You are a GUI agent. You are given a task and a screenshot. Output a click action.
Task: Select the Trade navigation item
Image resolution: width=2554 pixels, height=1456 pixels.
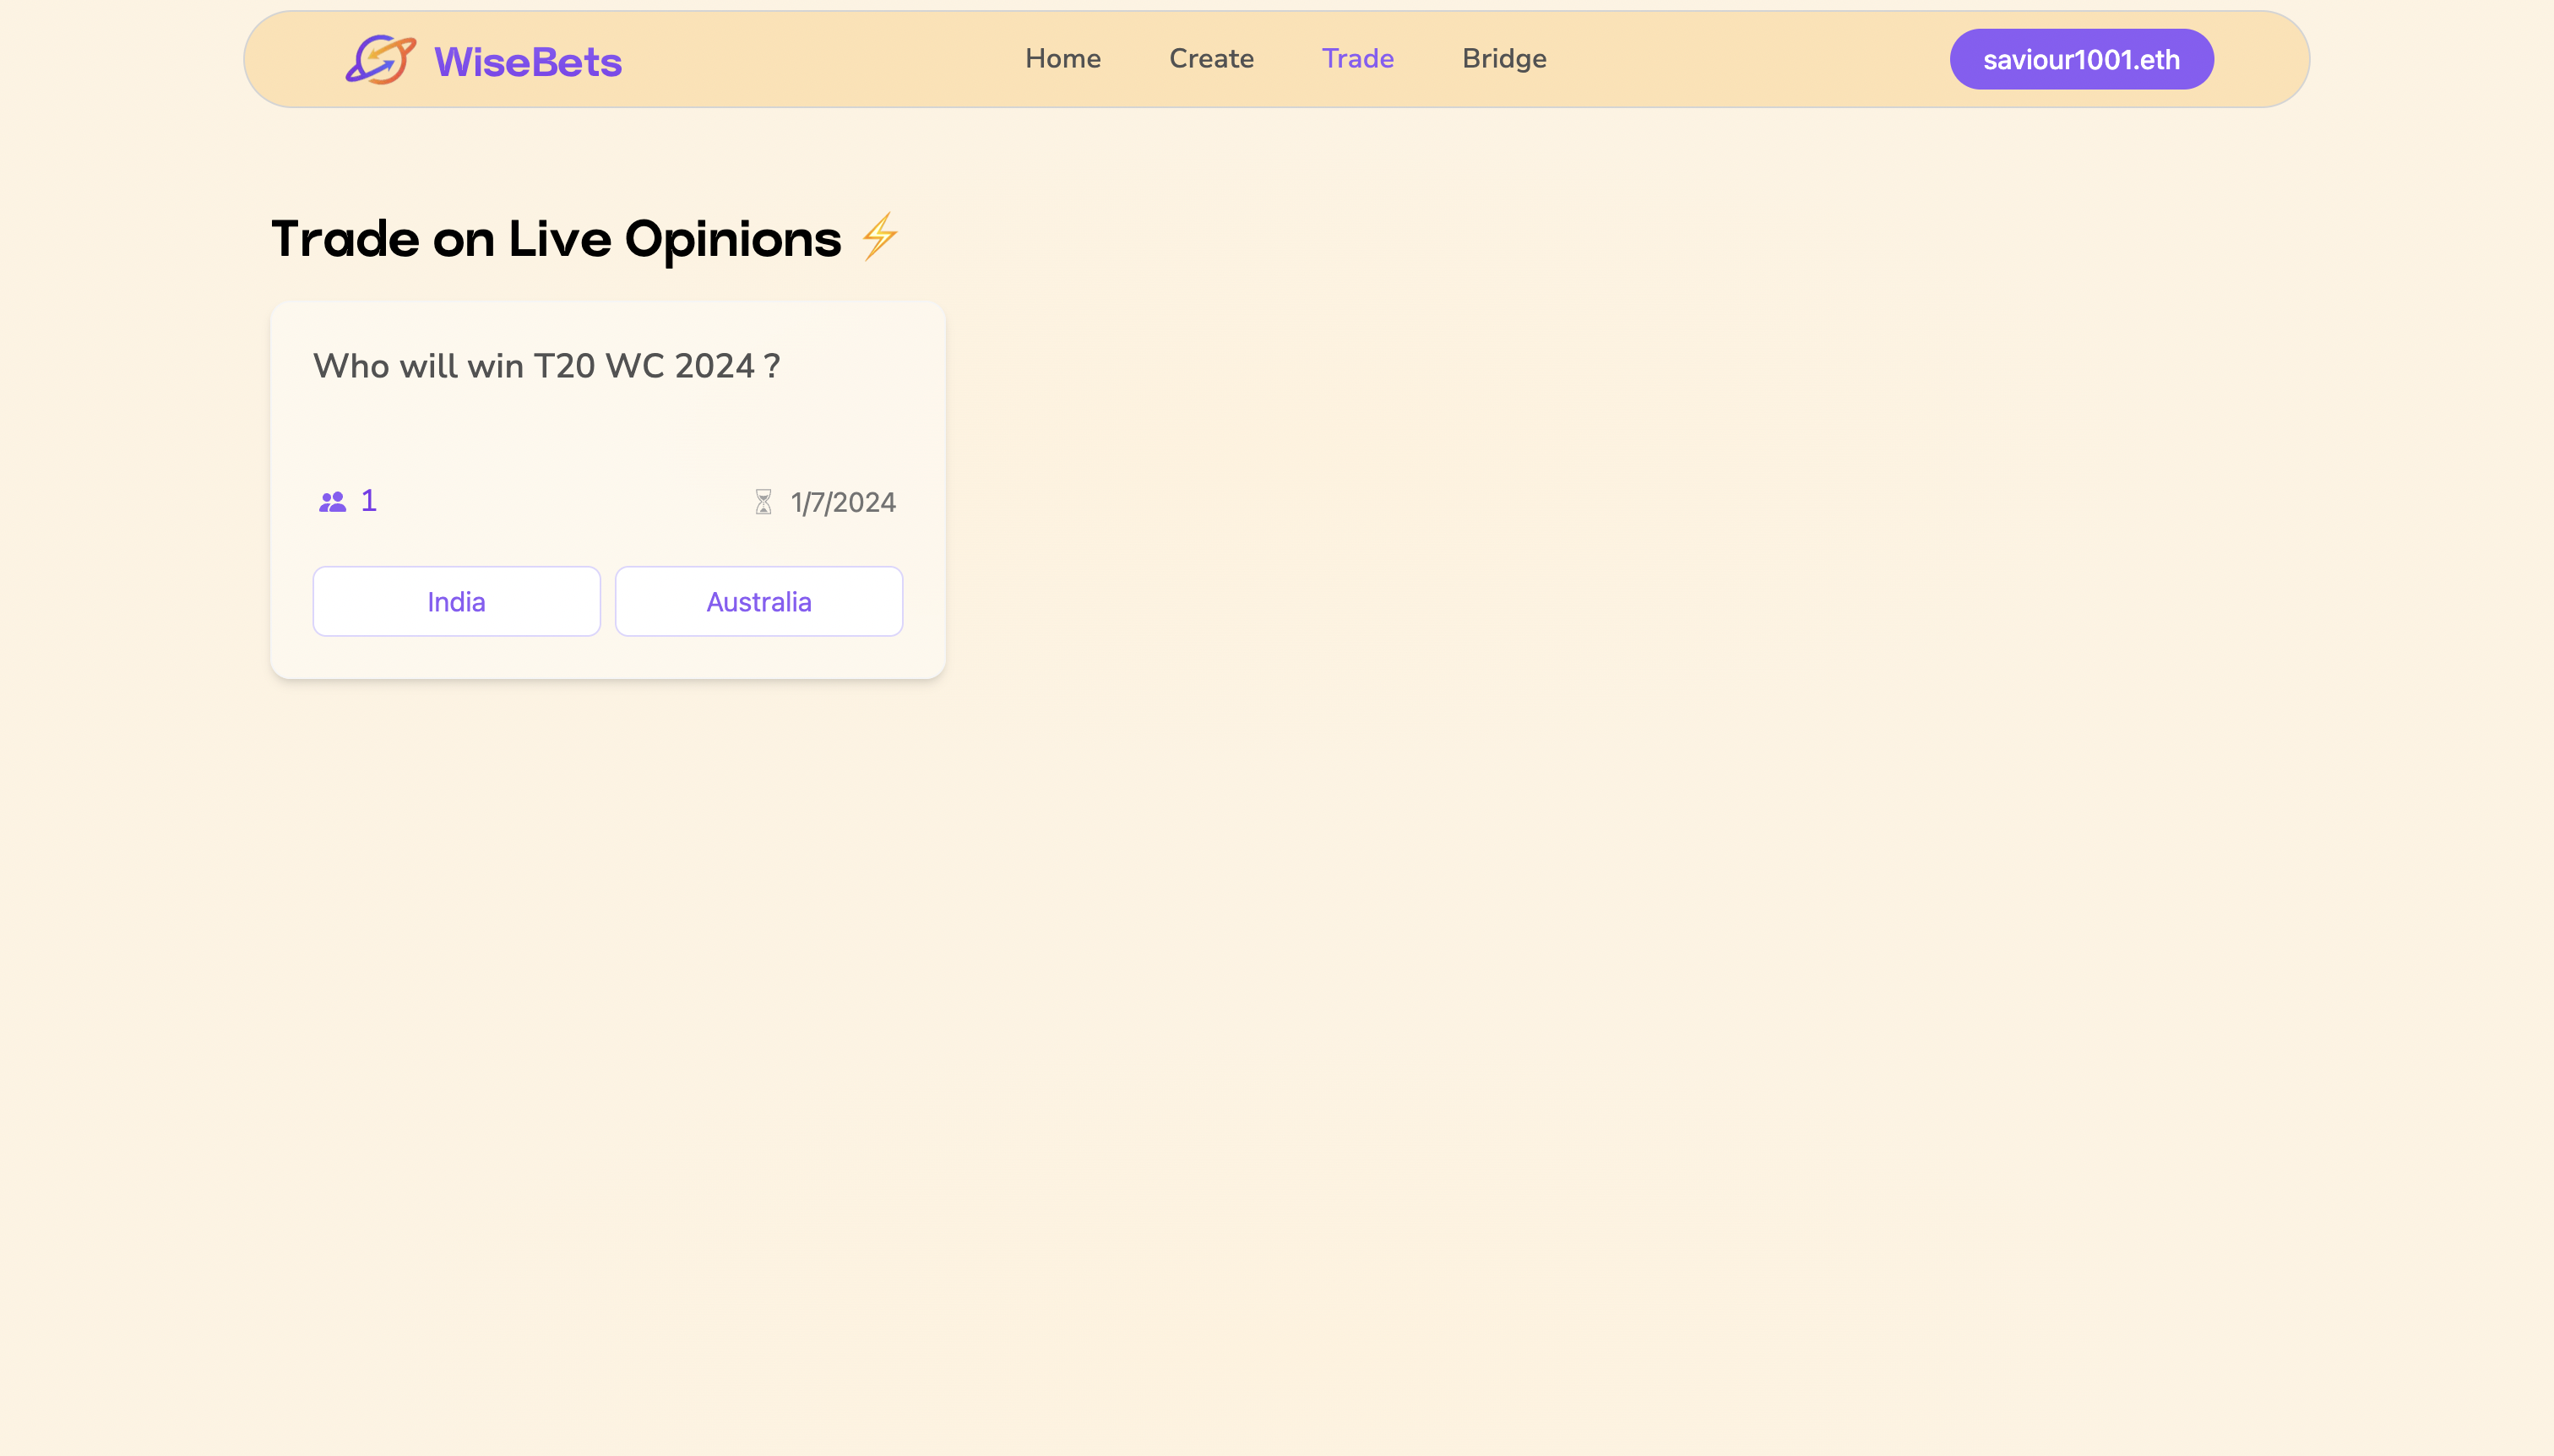click(x=1357, y=59)
